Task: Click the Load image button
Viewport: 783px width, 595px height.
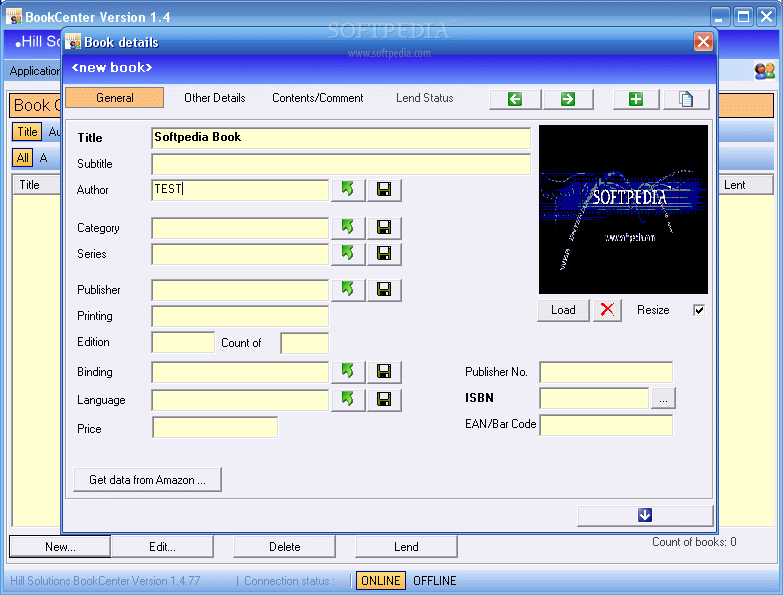Action: coord(563,310)
